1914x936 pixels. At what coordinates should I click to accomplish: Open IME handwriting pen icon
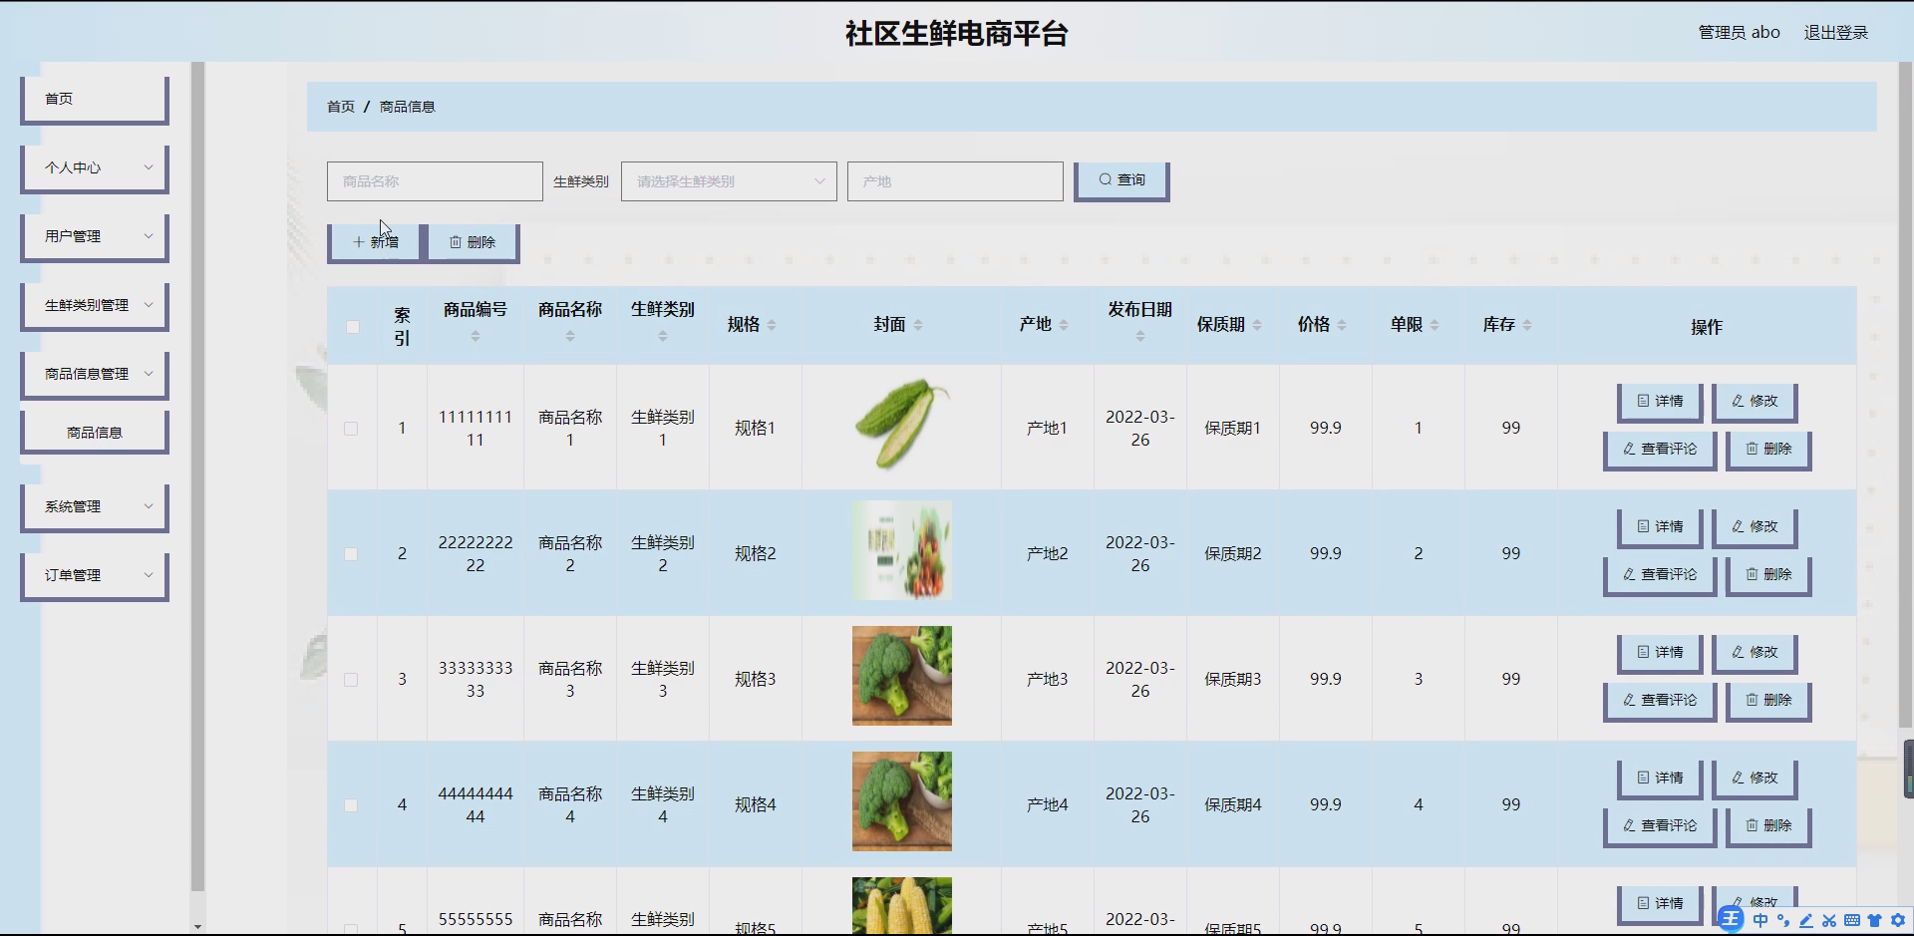[x=1806, y=921]
